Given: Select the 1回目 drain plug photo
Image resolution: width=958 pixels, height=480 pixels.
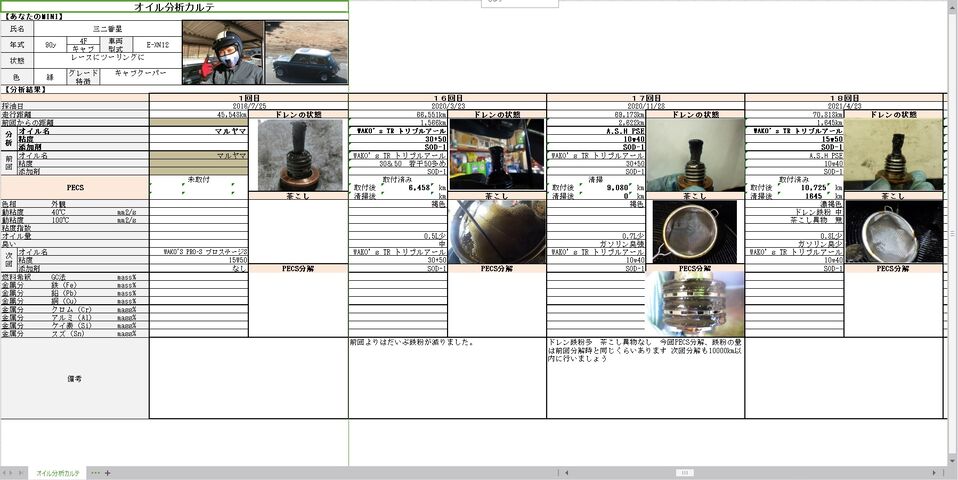Looking at the screenshot, I should [299, 155].
